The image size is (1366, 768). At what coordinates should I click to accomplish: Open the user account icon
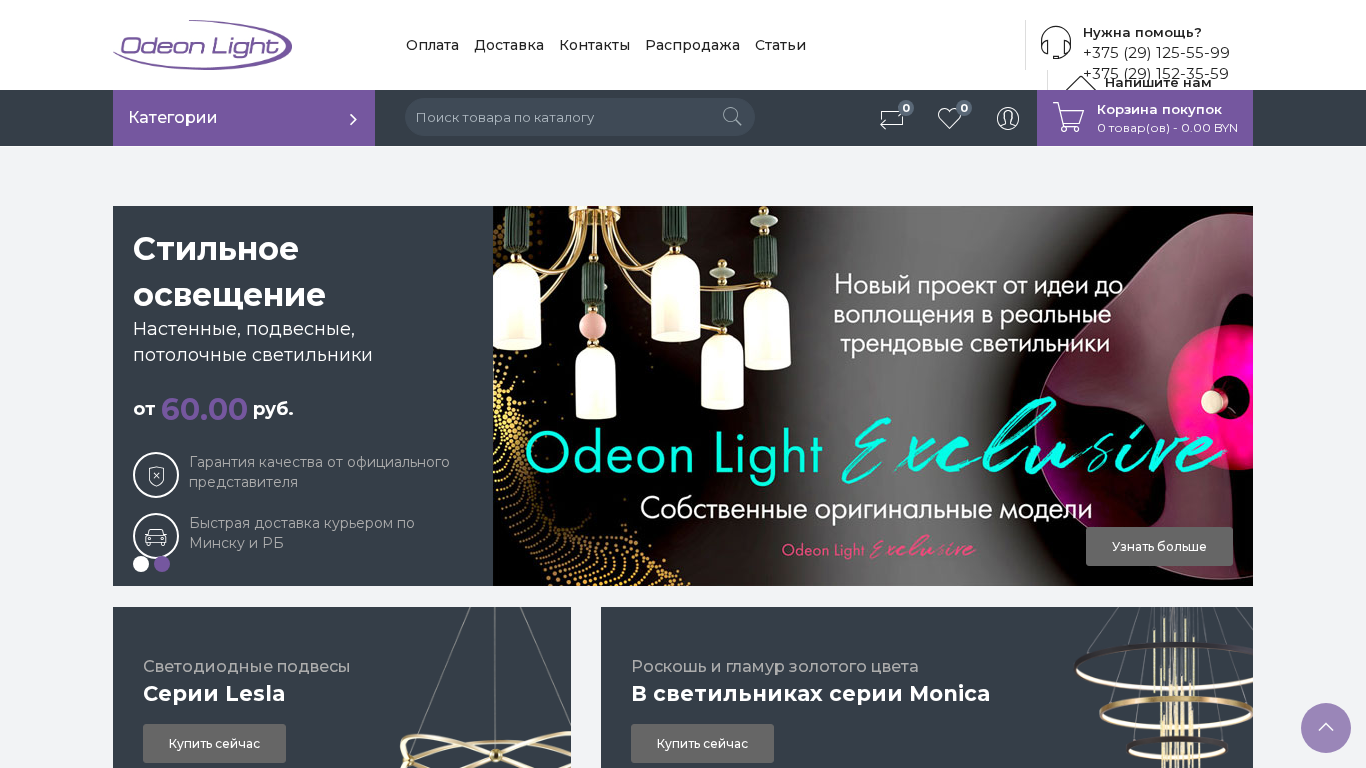pos(1008,118)
